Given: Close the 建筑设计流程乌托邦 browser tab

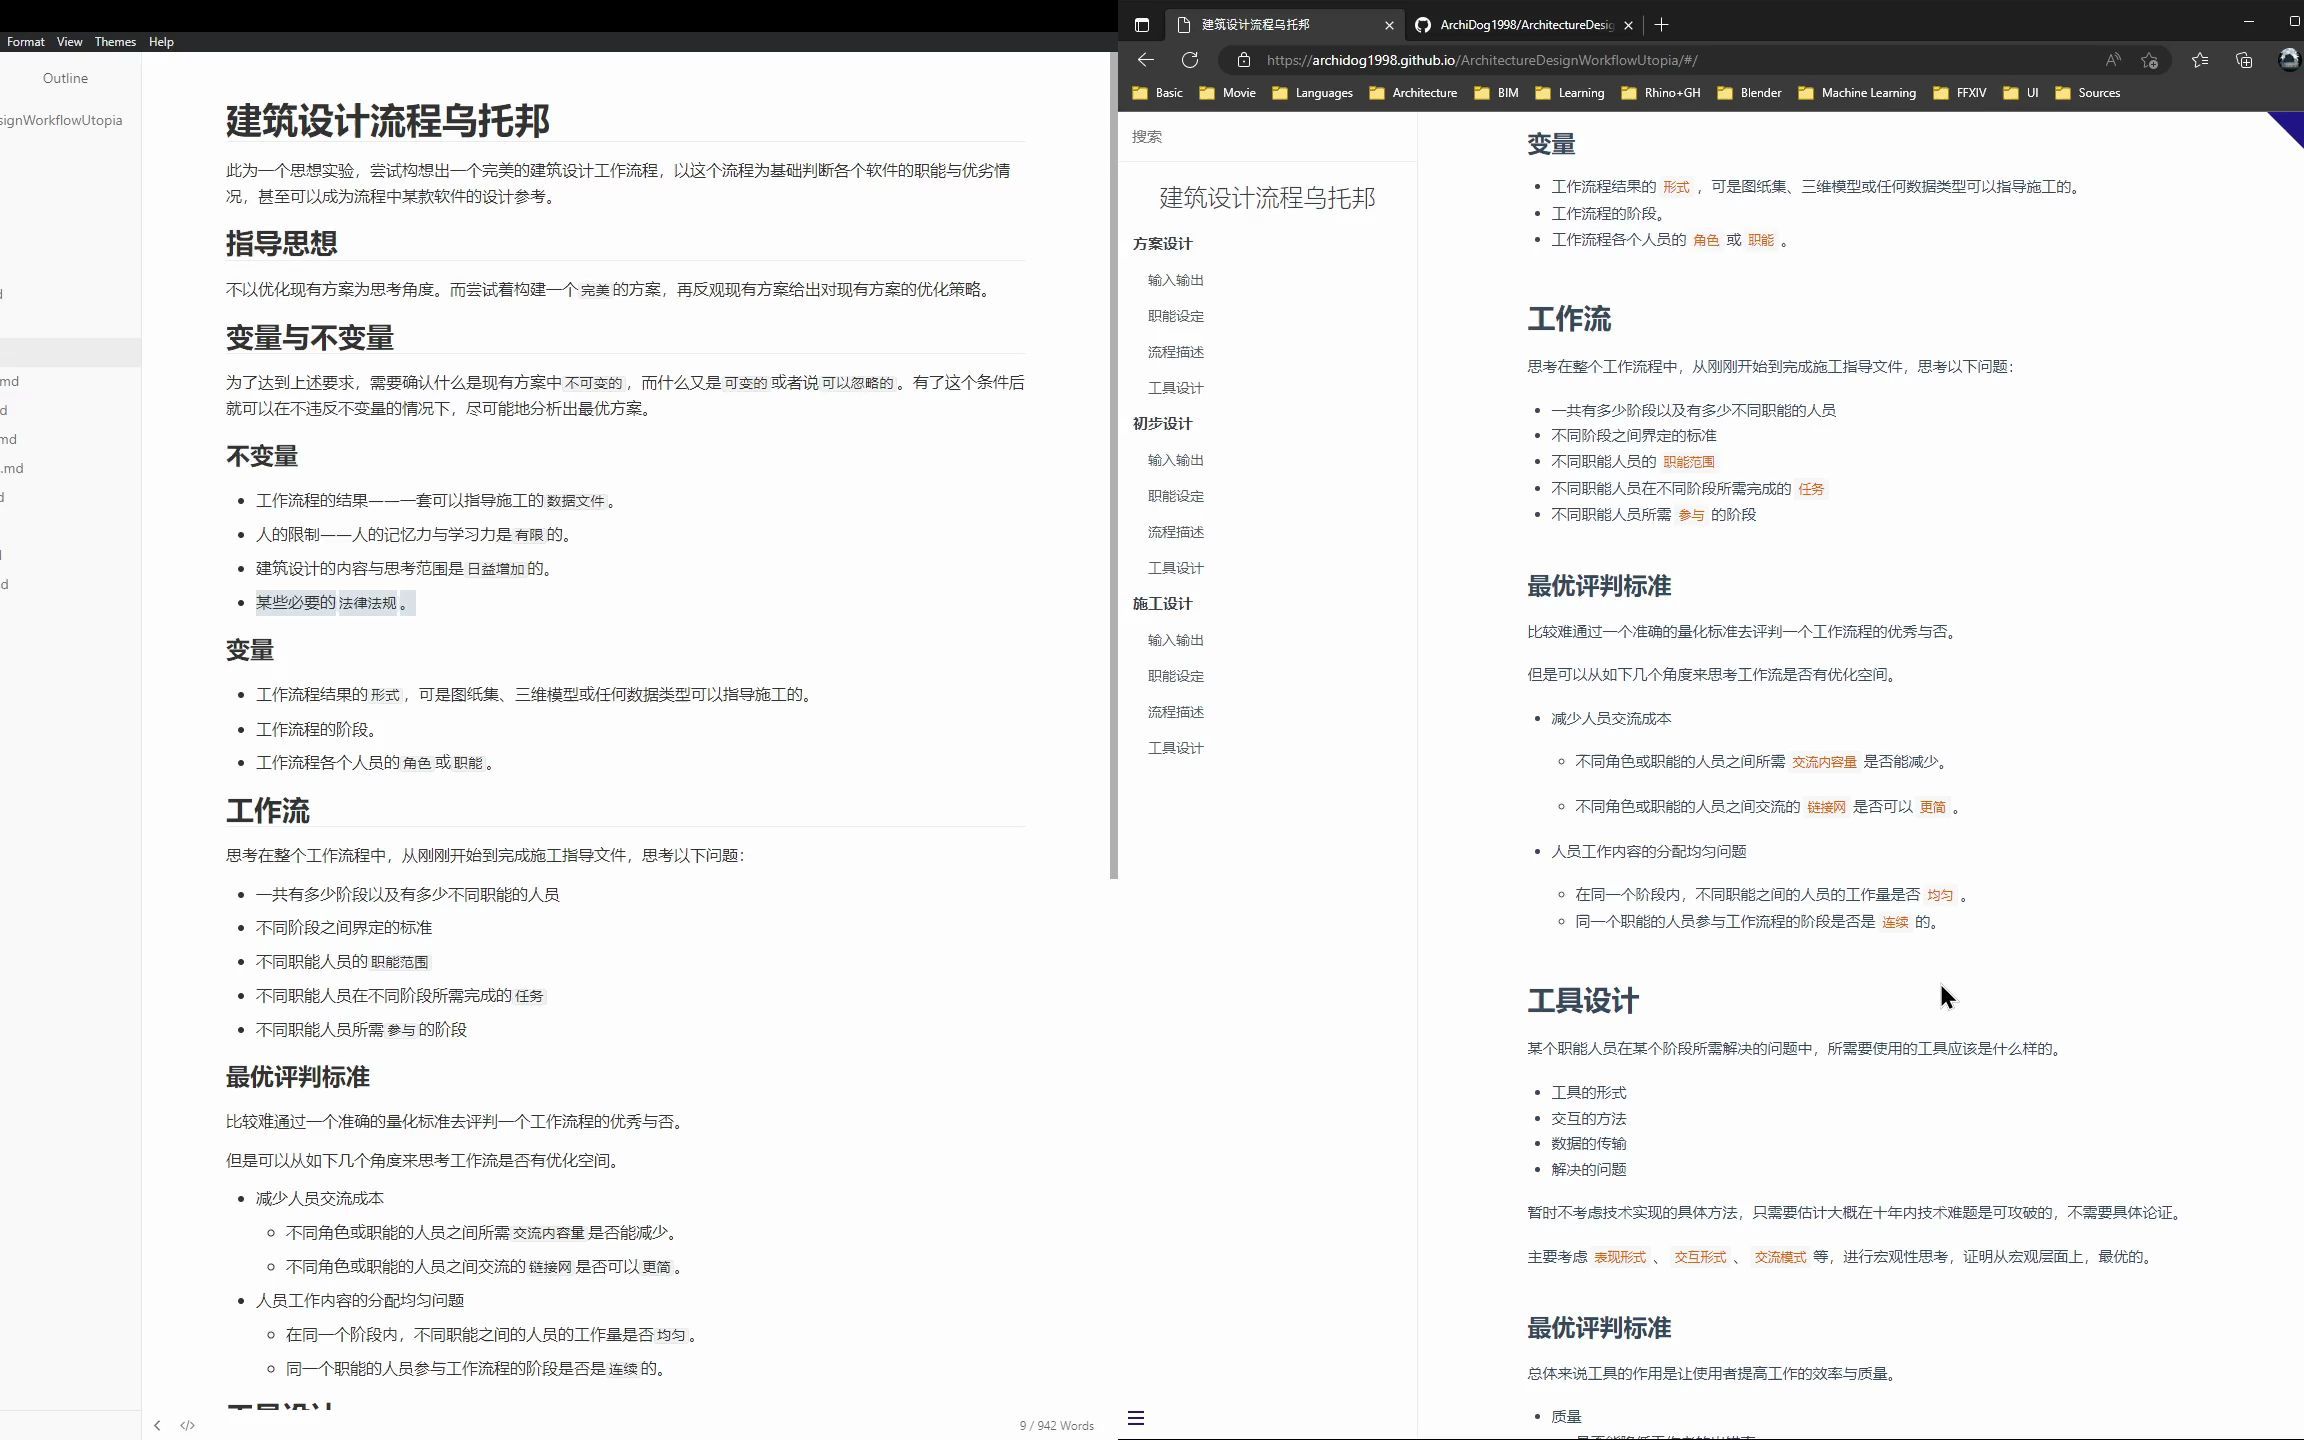Looking at the screenshot, I should pyautogui.click(x=1389, y=25).
